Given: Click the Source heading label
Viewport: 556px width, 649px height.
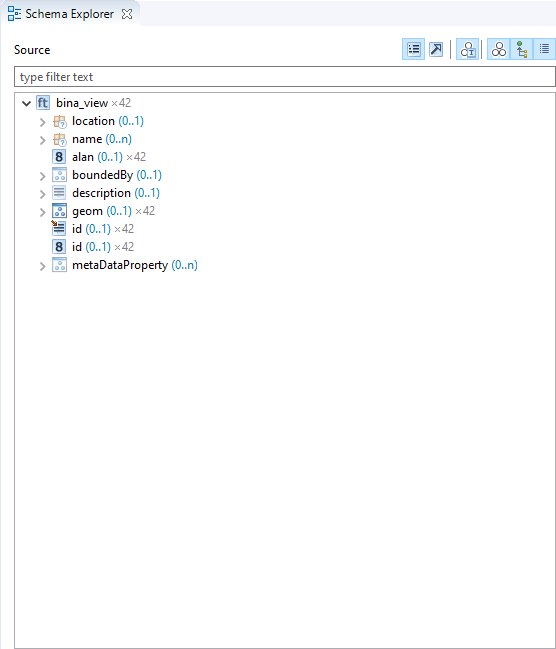Looking at the screenshot, I should point(32,50).
